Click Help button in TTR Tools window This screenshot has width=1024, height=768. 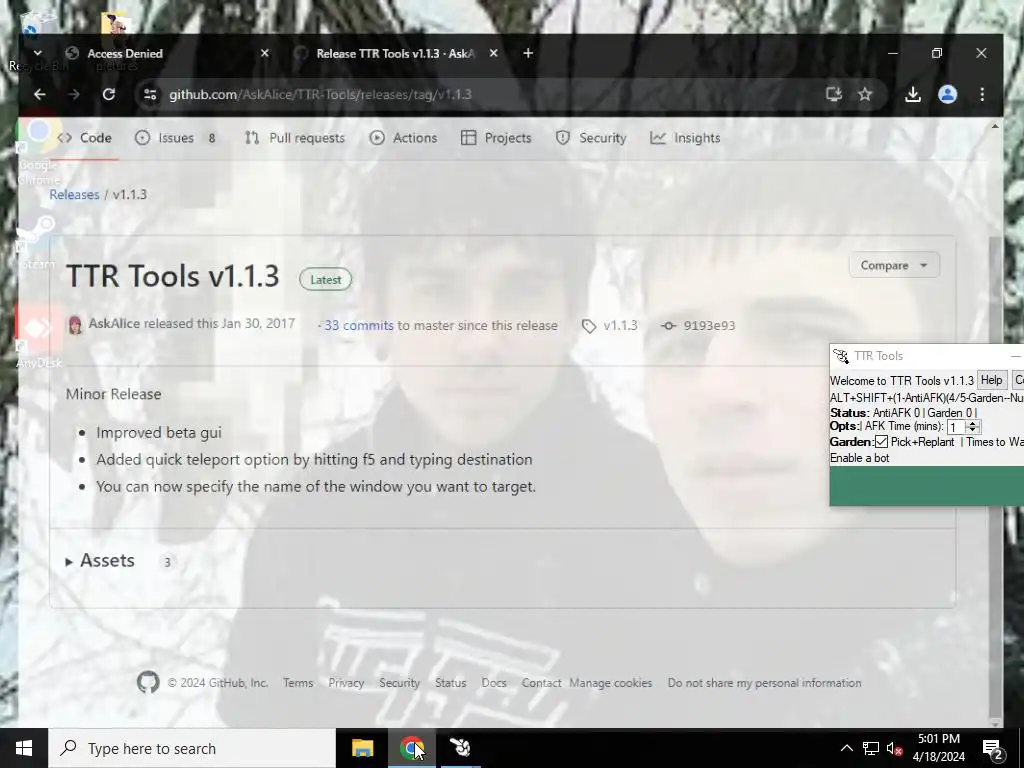(x=991, y=380)
